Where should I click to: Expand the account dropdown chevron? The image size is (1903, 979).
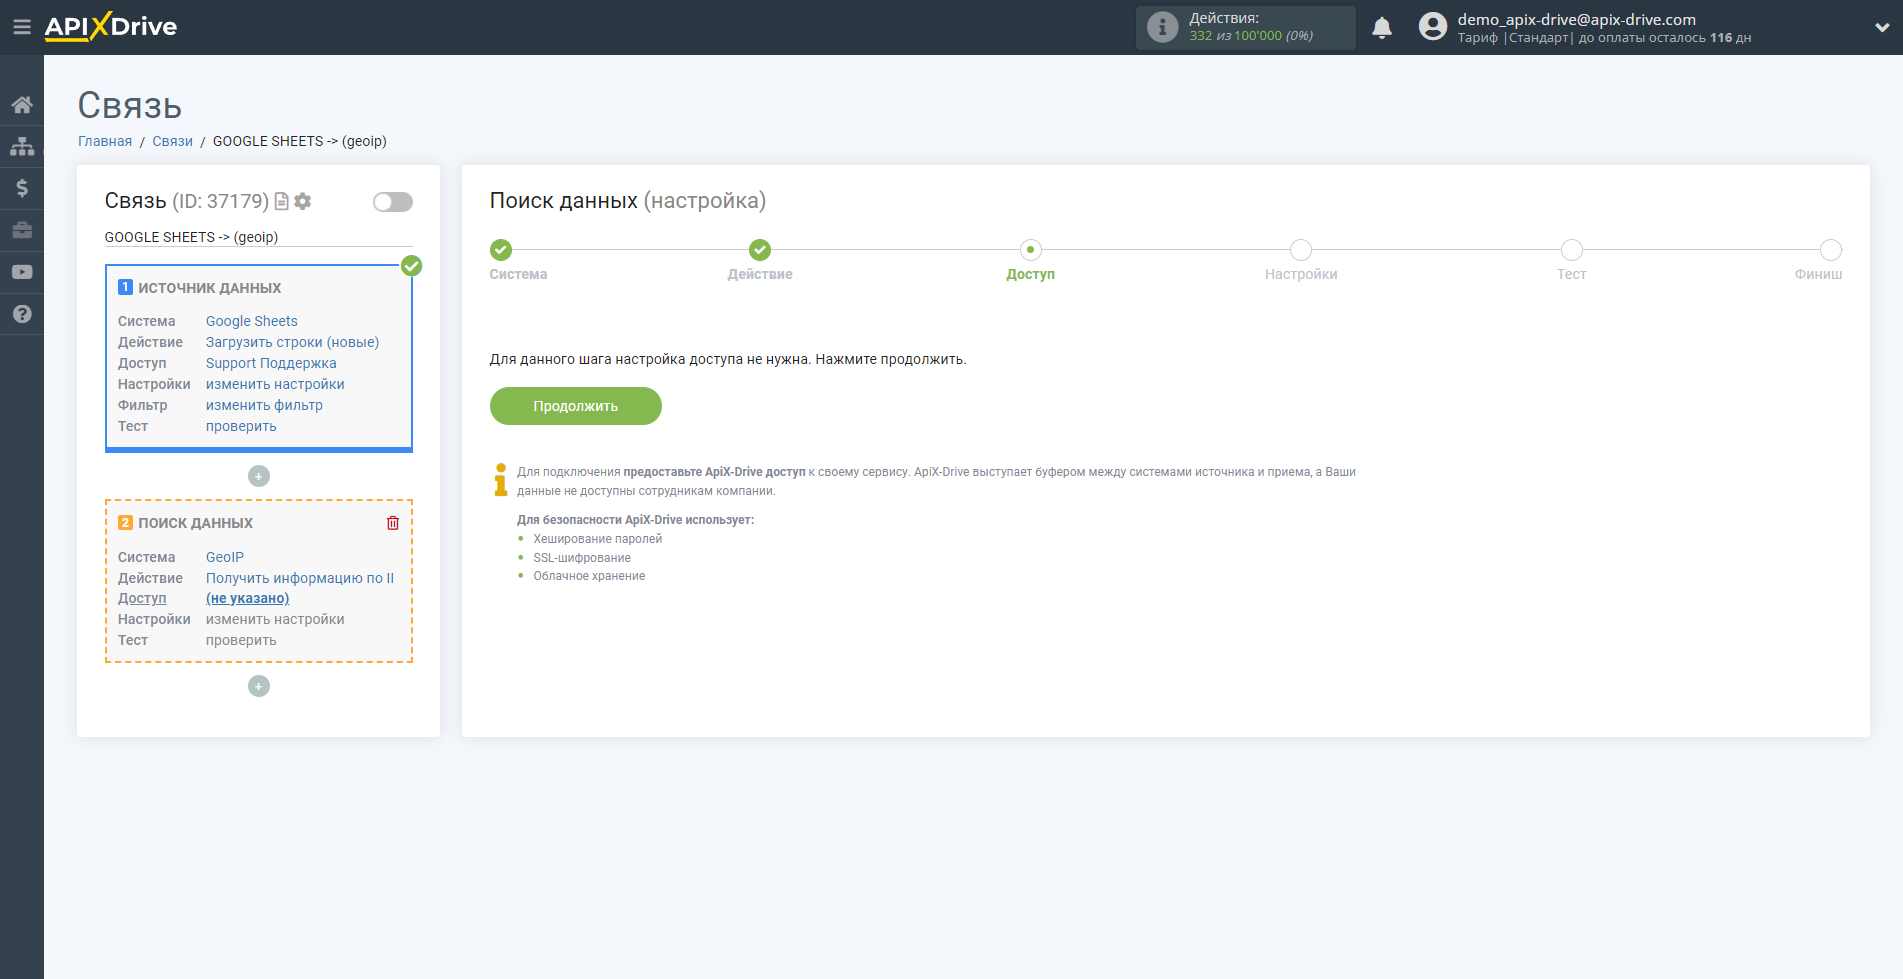tap(1881, 28)
